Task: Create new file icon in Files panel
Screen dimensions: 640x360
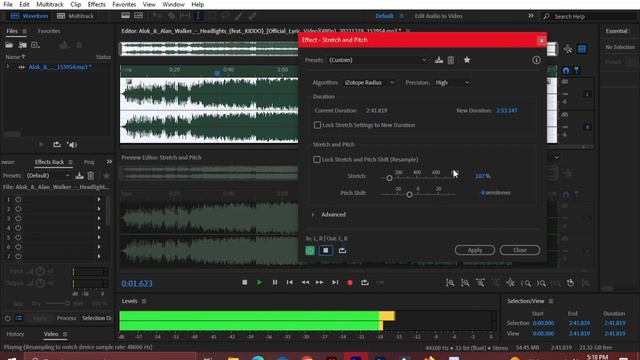Action: coord(35,45)
